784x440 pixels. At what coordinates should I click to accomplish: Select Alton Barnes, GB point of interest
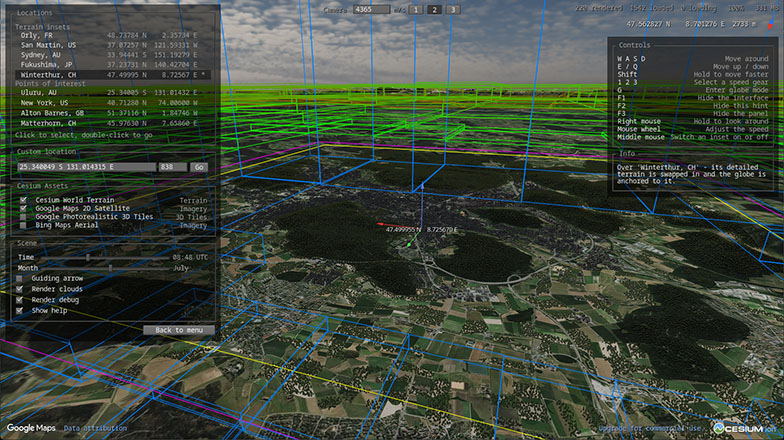pos(112,113)
